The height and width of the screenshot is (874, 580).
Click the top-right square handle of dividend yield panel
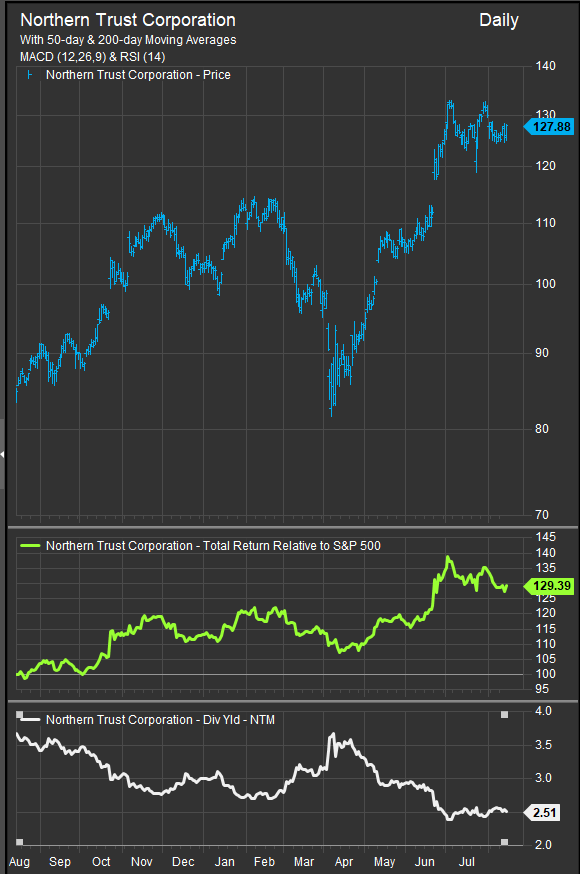(x=504, y=715)
